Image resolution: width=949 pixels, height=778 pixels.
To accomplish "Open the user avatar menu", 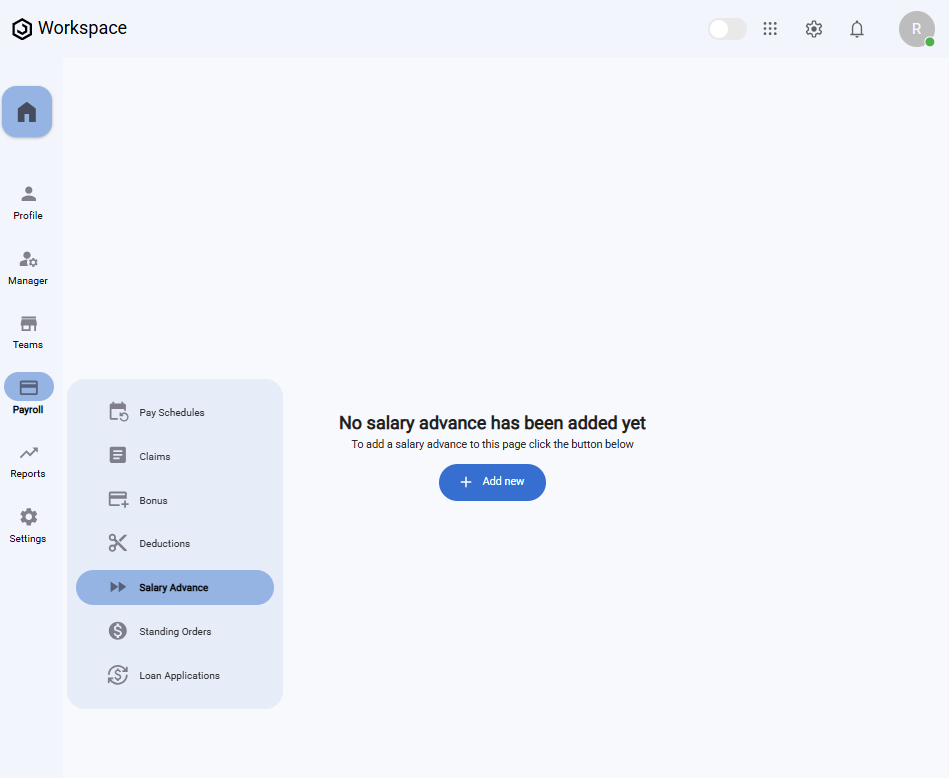I will click(916, 29).
